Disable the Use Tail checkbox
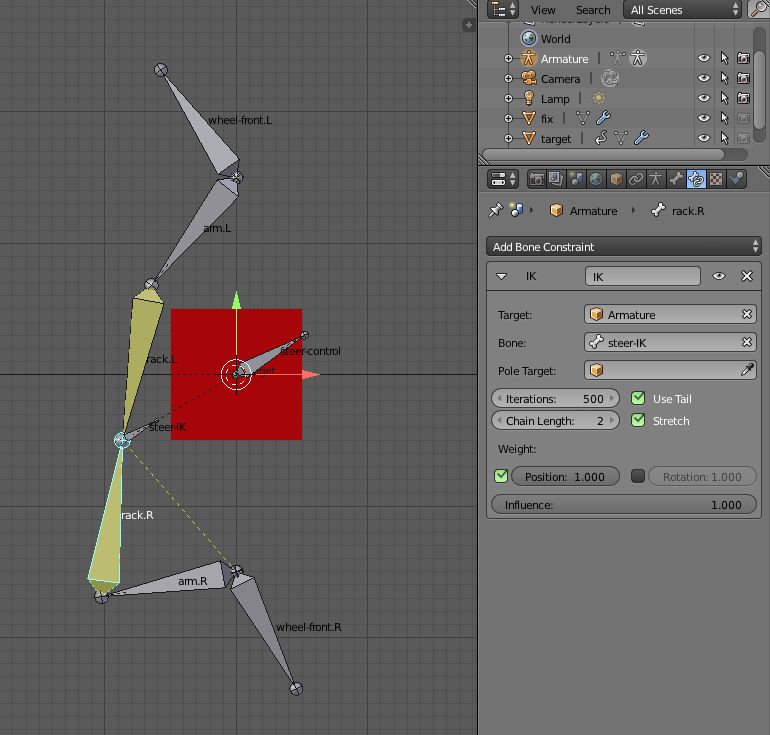Screen dimensions: 770x735 [638, 399]
